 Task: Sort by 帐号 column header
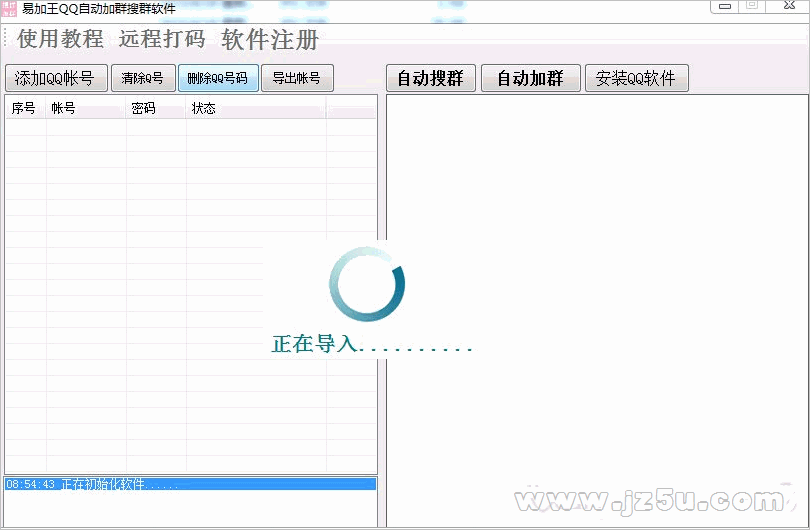click(86, 108)
